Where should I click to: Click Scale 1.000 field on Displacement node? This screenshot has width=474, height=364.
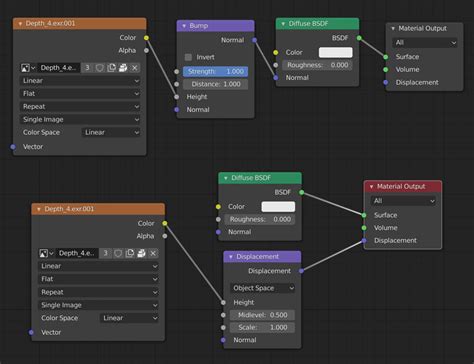[263, 328]
